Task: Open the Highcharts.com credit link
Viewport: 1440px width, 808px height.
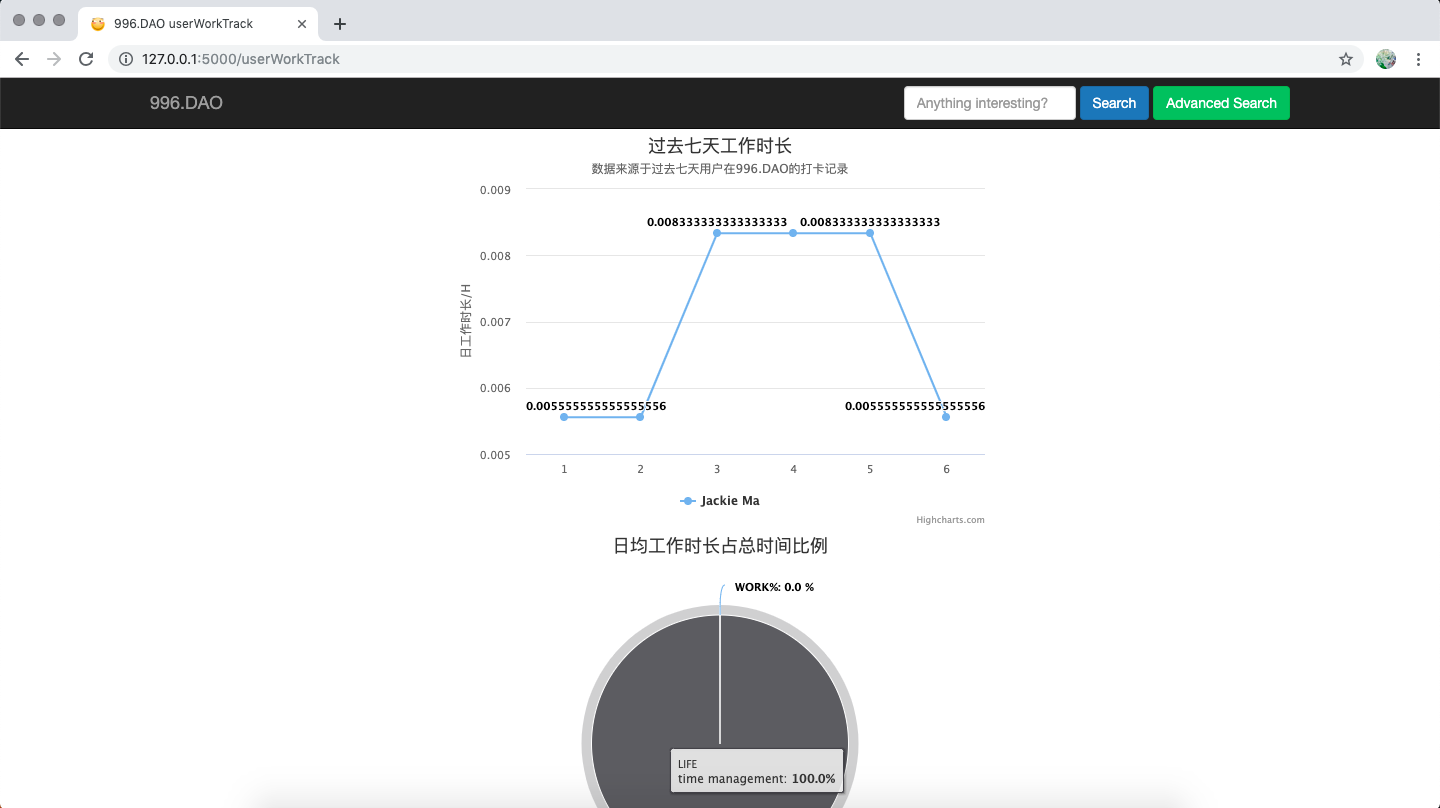Action: [950, 520]
